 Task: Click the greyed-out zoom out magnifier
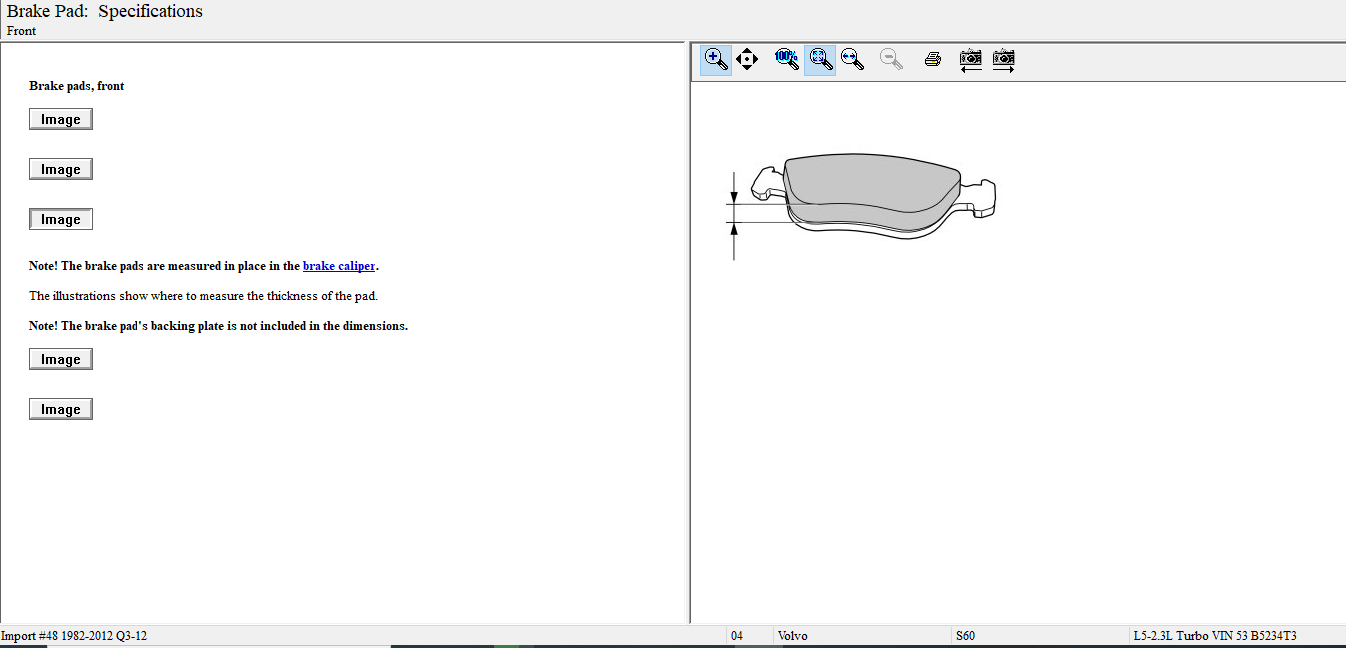click(891, 59)
